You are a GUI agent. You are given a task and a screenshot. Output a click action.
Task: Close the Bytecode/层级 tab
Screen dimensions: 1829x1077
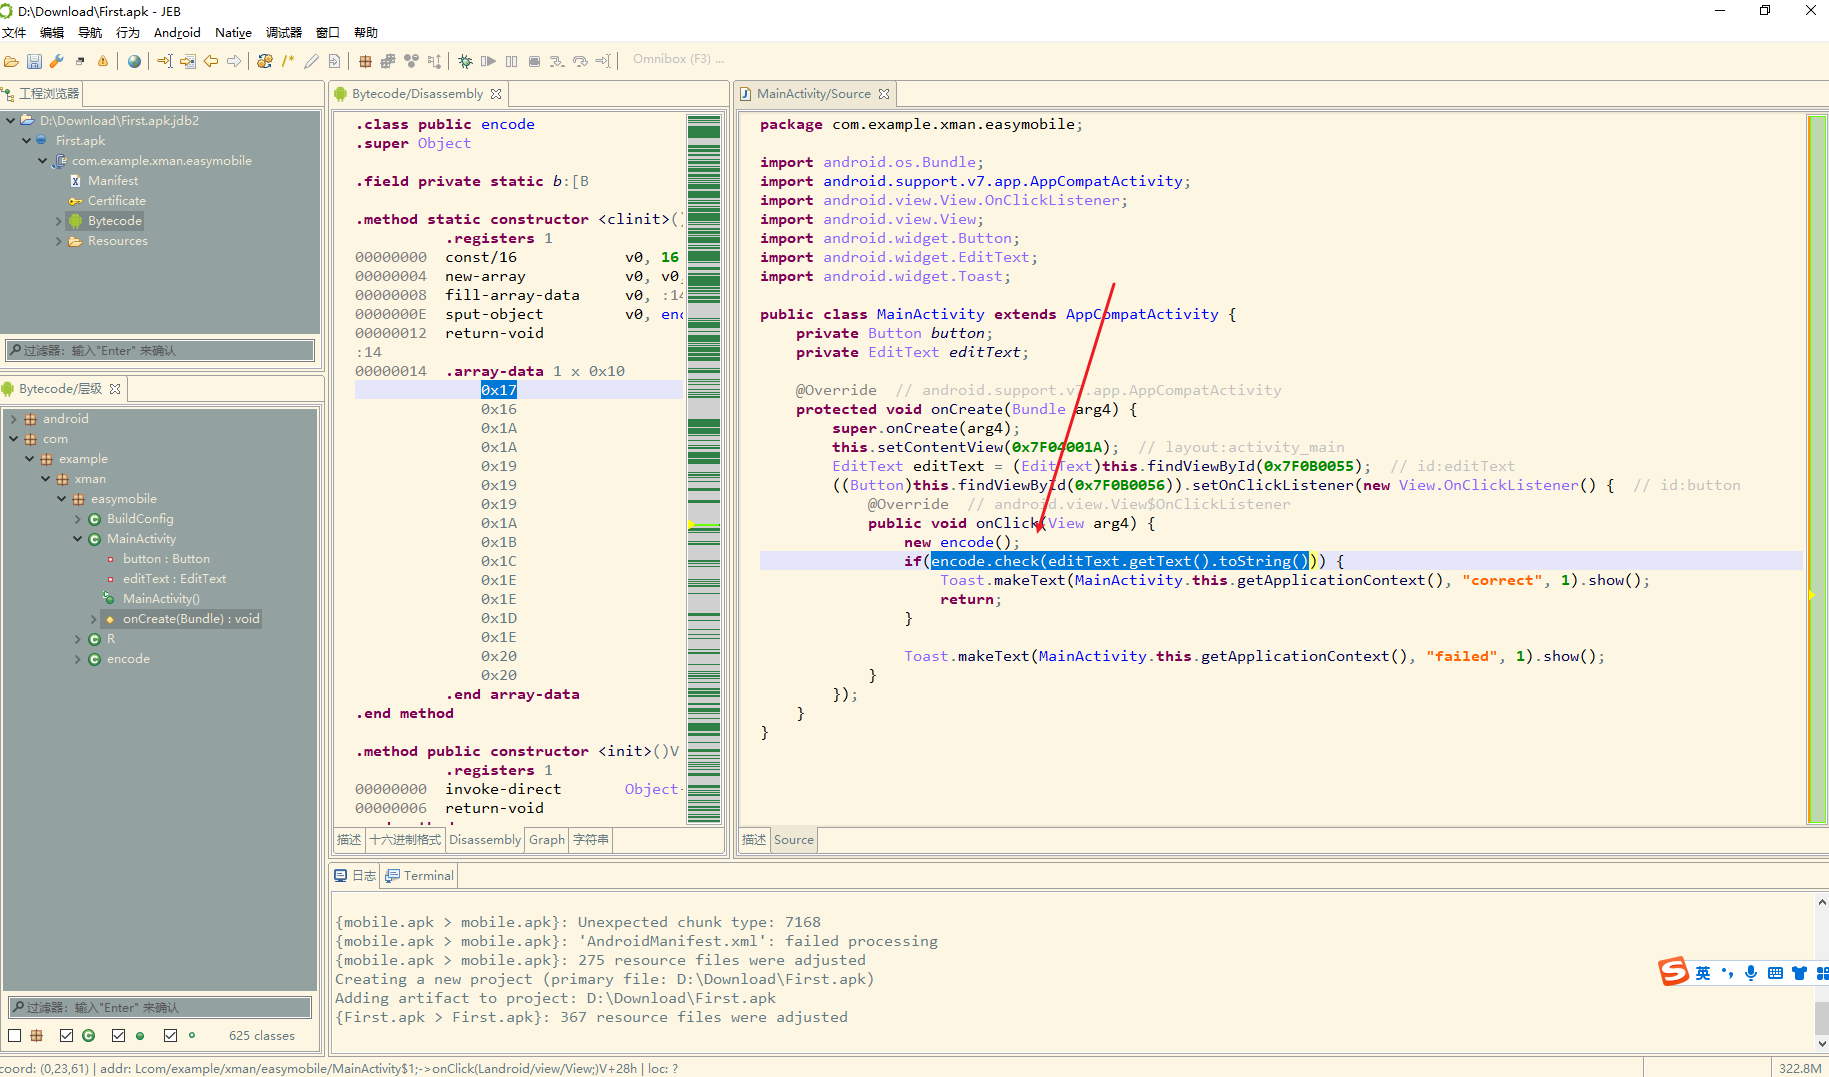click(115, 389)
